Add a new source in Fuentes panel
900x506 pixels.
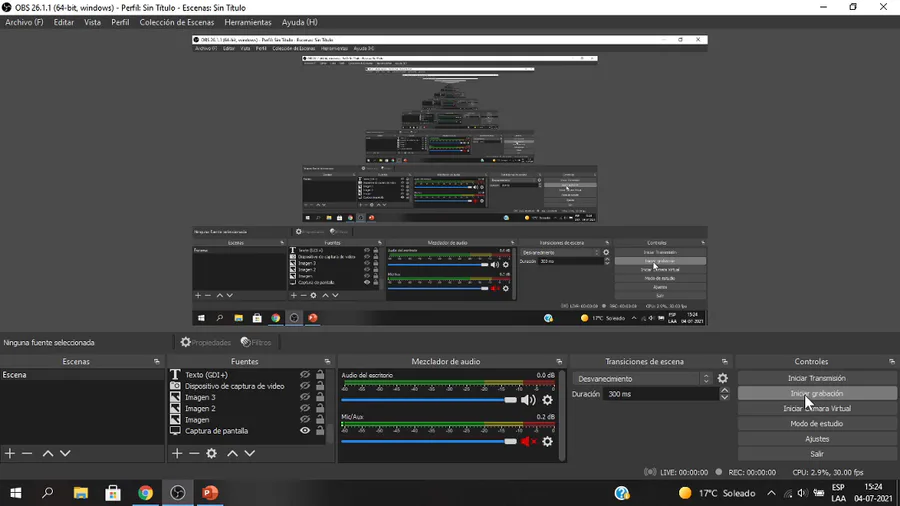(x=177, y=453)
